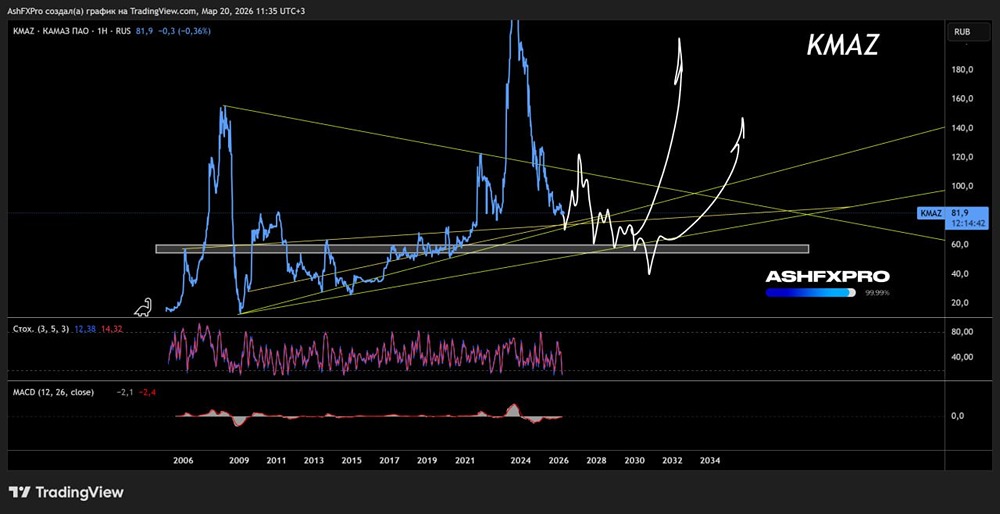
Task: Click the chart author header line
Action: 157,10
